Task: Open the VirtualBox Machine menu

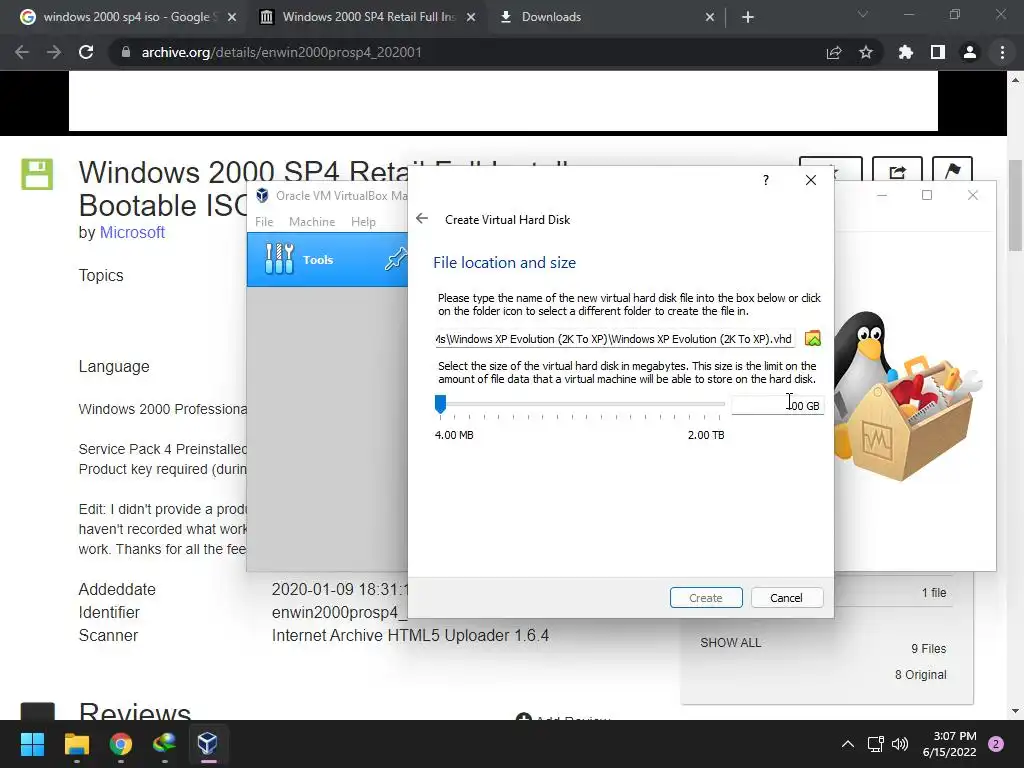Action: [312, 222]
